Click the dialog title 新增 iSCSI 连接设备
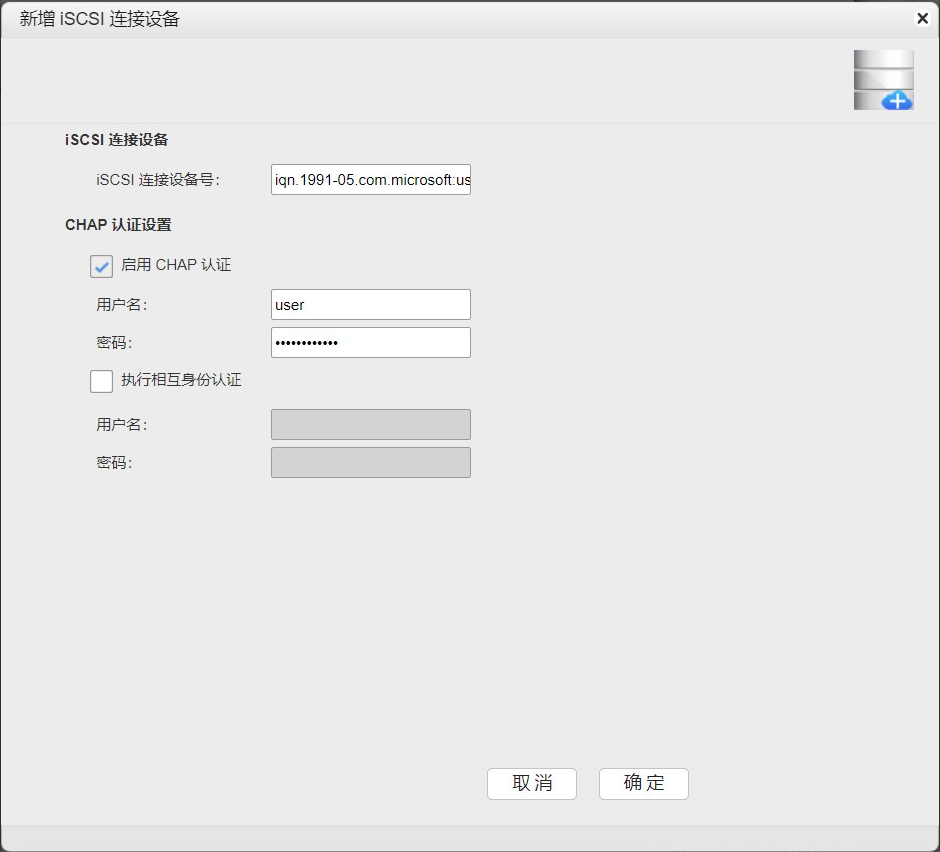Image resolution: width=940 pixels, height=852 pixels. coord(100,19)
